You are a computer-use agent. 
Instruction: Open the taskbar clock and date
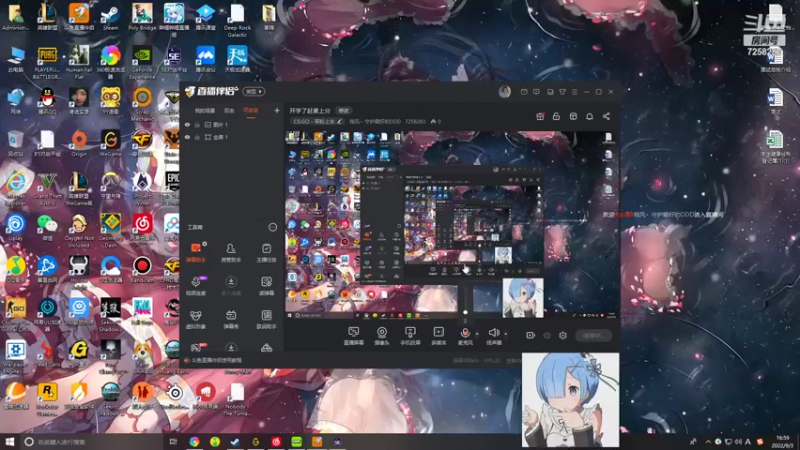[782, 442]
